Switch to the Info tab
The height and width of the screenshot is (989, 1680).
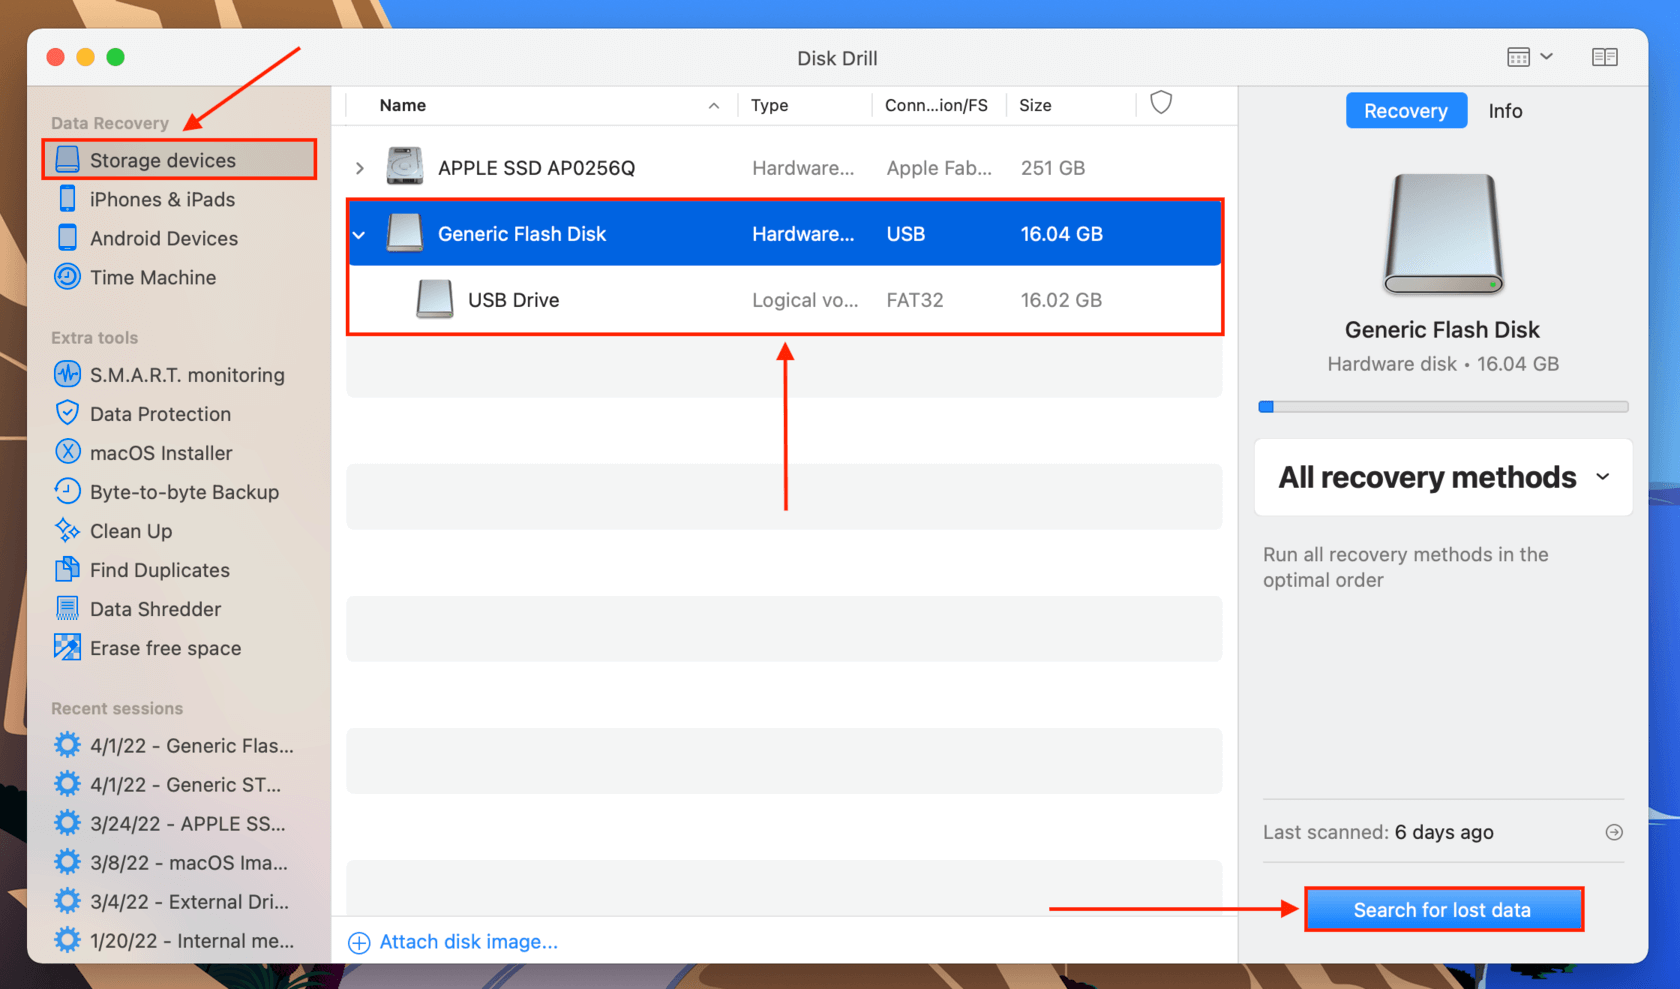click(x=1505, y=111)
